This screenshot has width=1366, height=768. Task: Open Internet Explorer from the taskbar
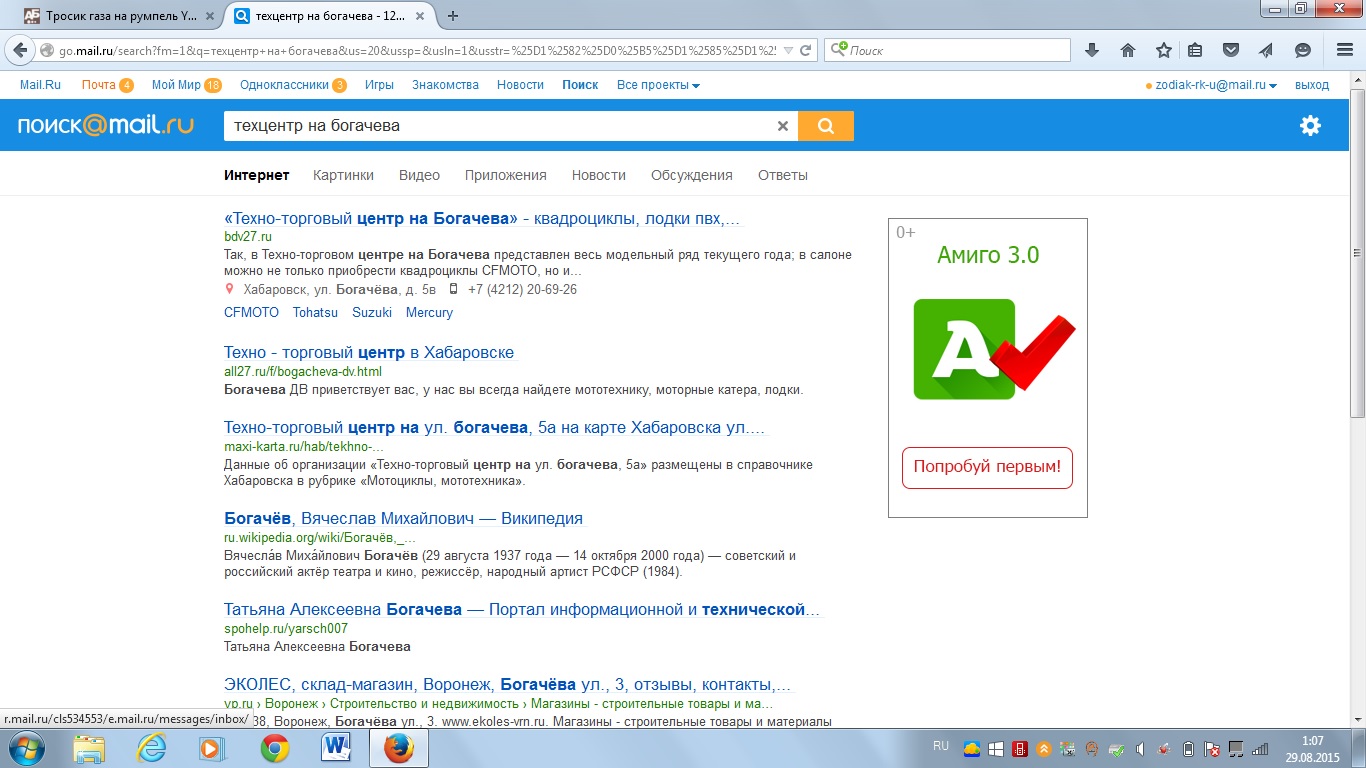[x=152, y=748]
